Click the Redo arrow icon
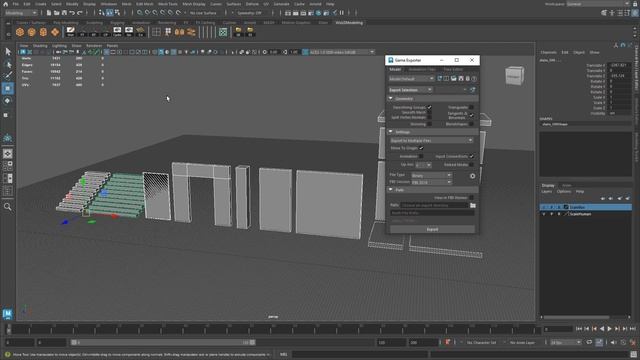Image resolution: width=640 pixels, height=360 pixels. coord(80,13)
